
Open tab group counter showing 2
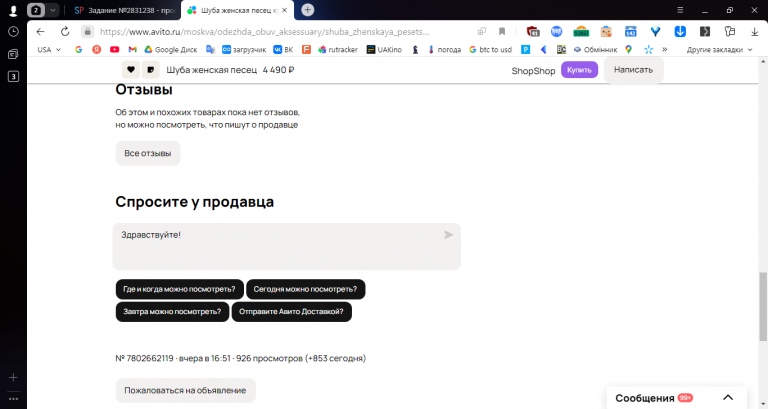coord(36,10)
